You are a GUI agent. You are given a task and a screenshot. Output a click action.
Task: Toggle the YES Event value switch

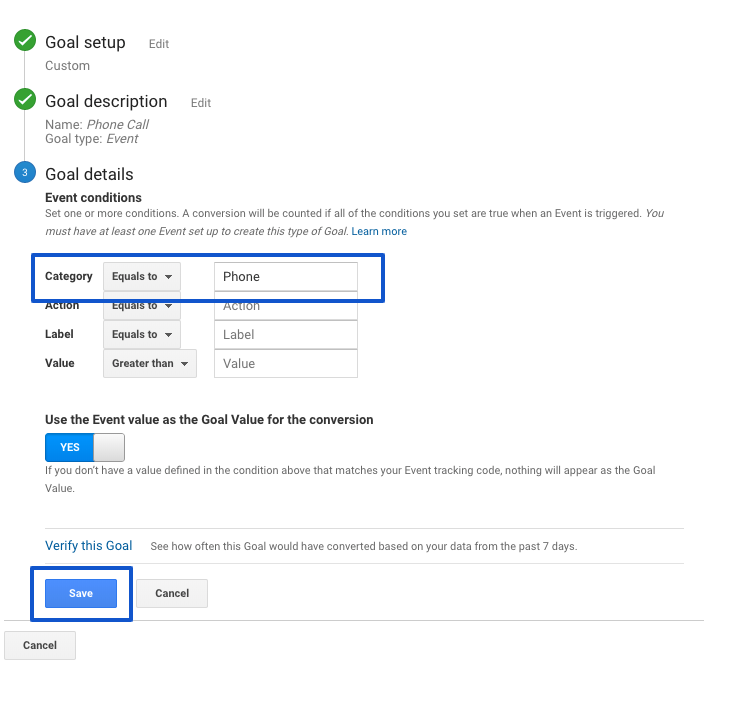[x=85, y=447]
